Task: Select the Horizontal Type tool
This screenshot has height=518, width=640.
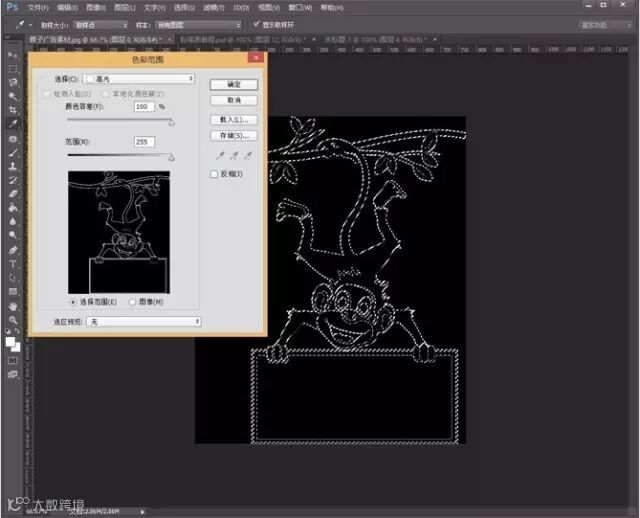Action: pos(13,264)
